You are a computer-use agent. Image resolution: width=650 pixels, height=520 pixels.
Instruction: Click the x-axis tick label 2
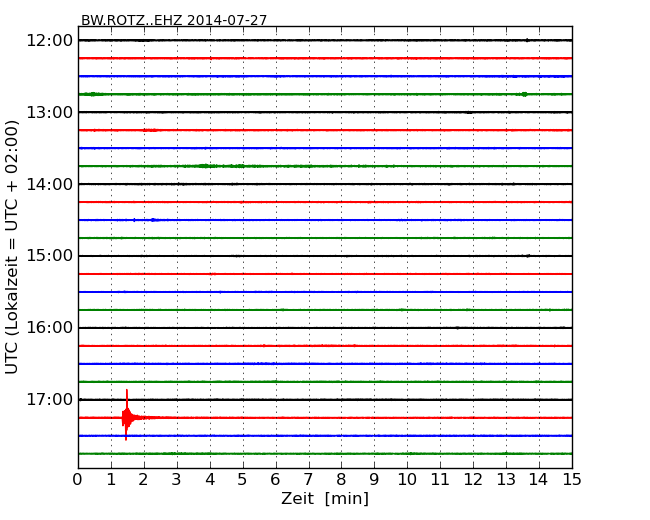pyautogui.click(x=143, y=480)
